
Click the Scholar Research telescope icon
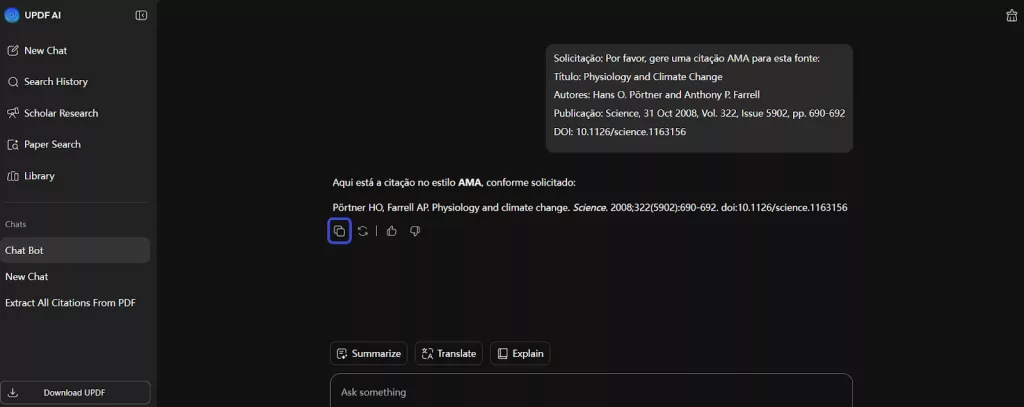[x=12, y=113]
